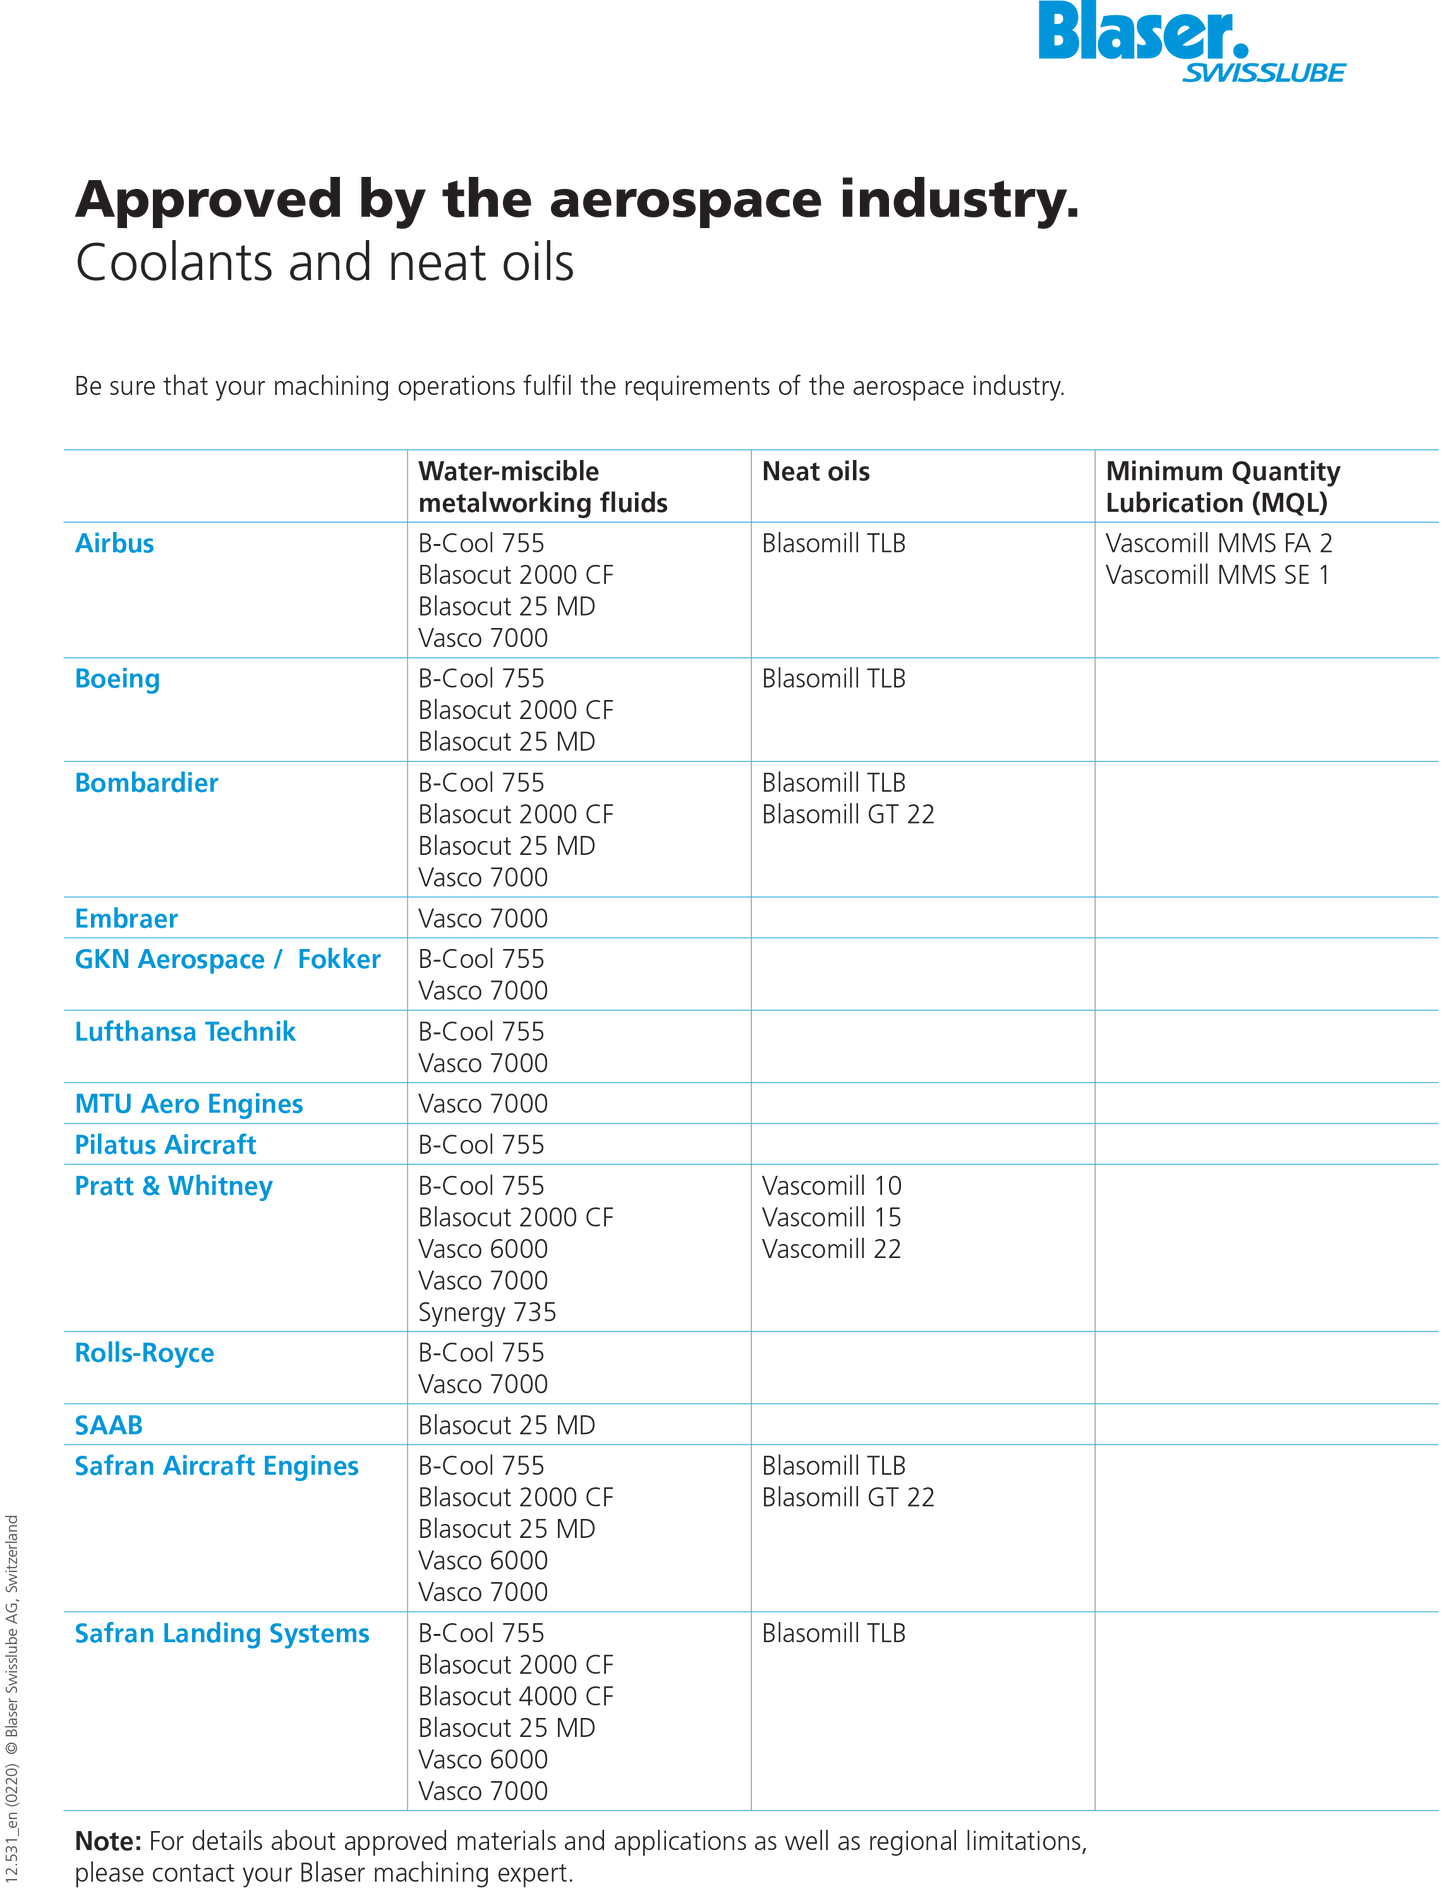Select the Boeing row label
Image resolution: width=1445 pixels, height=1893 pixels.
click(x=117, y=679)
